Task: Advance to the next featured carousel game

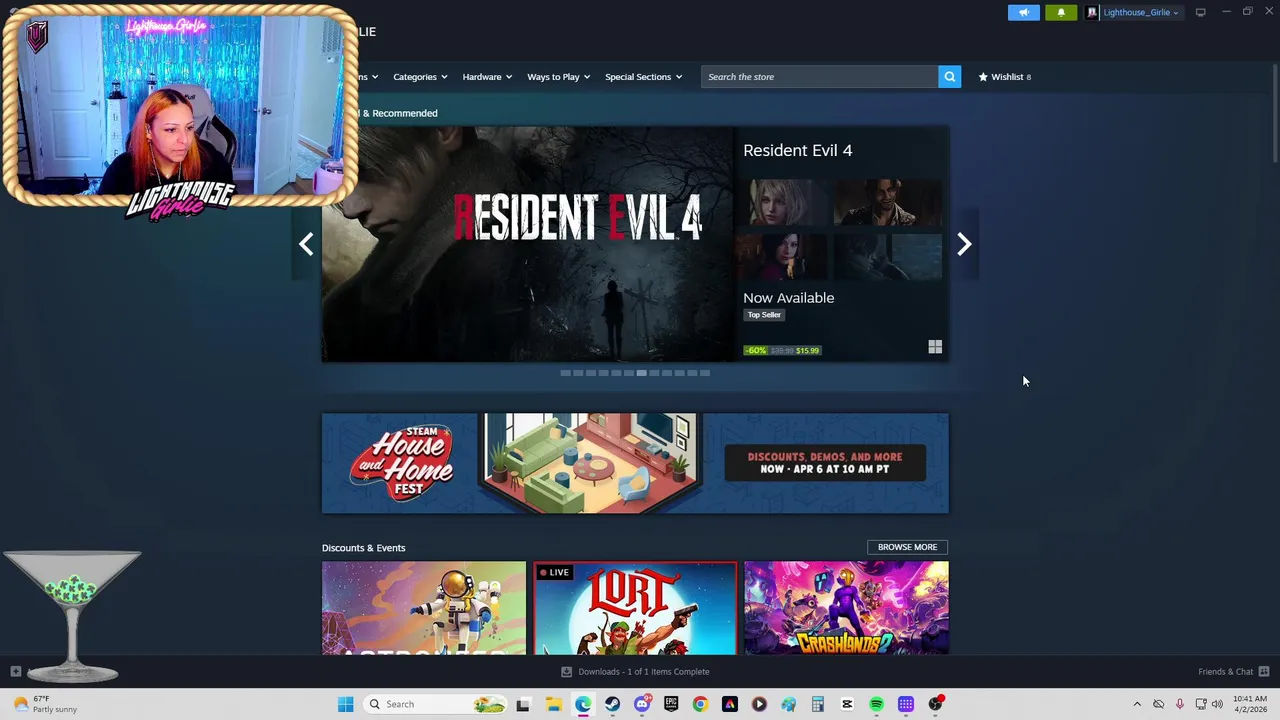Action: click(964, 244)
